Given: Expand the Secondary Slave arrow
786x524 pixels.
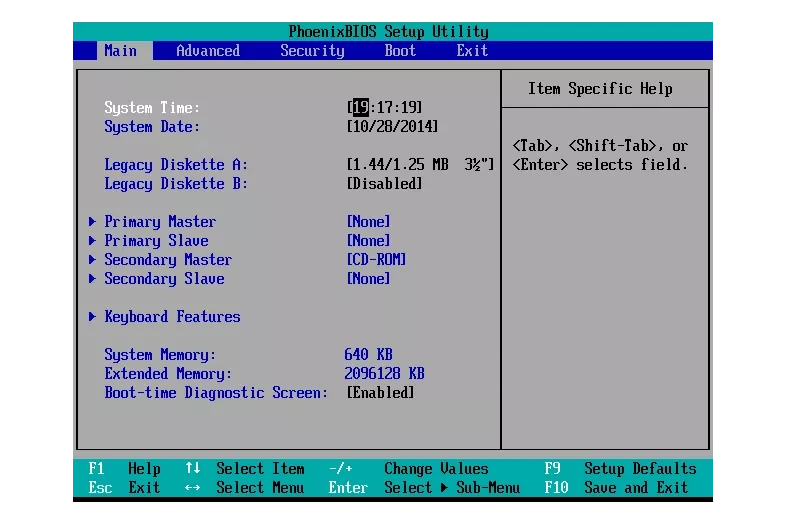Looking at the screenshot, I should (92, 279).
